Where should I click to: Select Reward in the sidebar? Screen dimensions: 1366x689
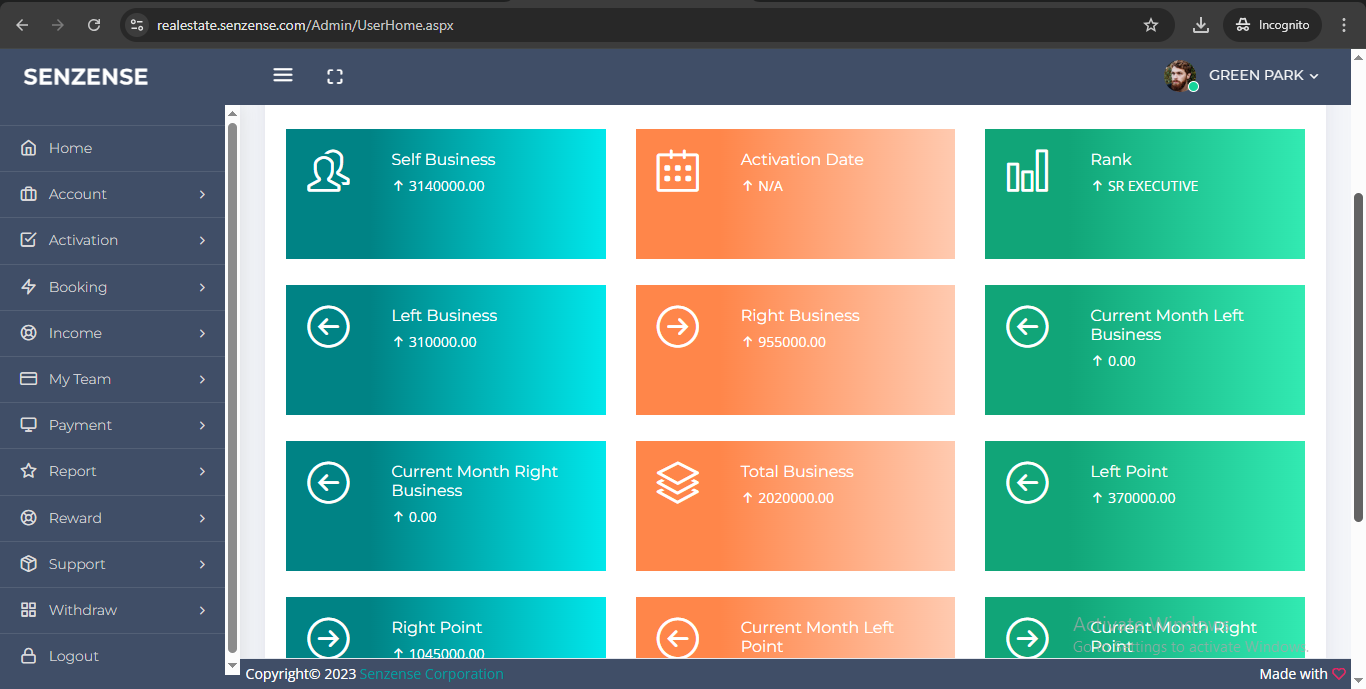pyautogui.click(x=112, y=518)
